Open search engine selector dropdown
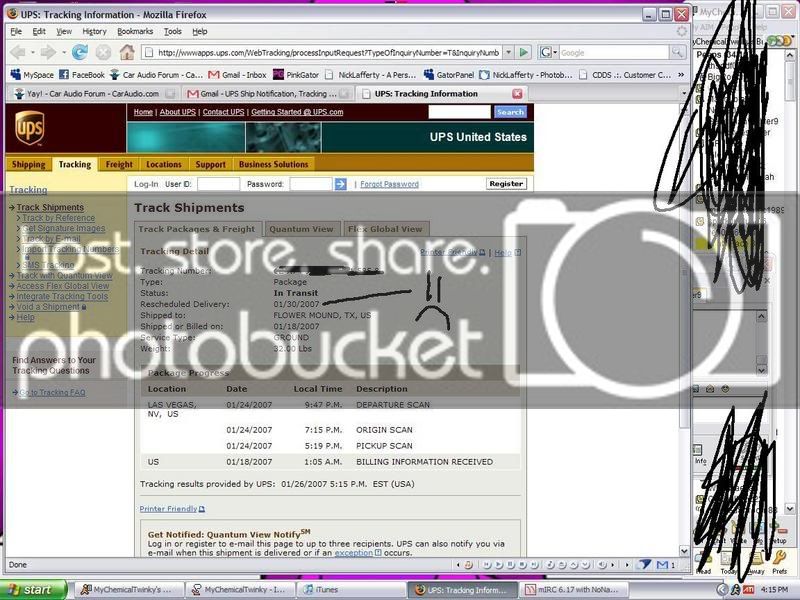The image size is (800, 600). click(x=548, y=52)
